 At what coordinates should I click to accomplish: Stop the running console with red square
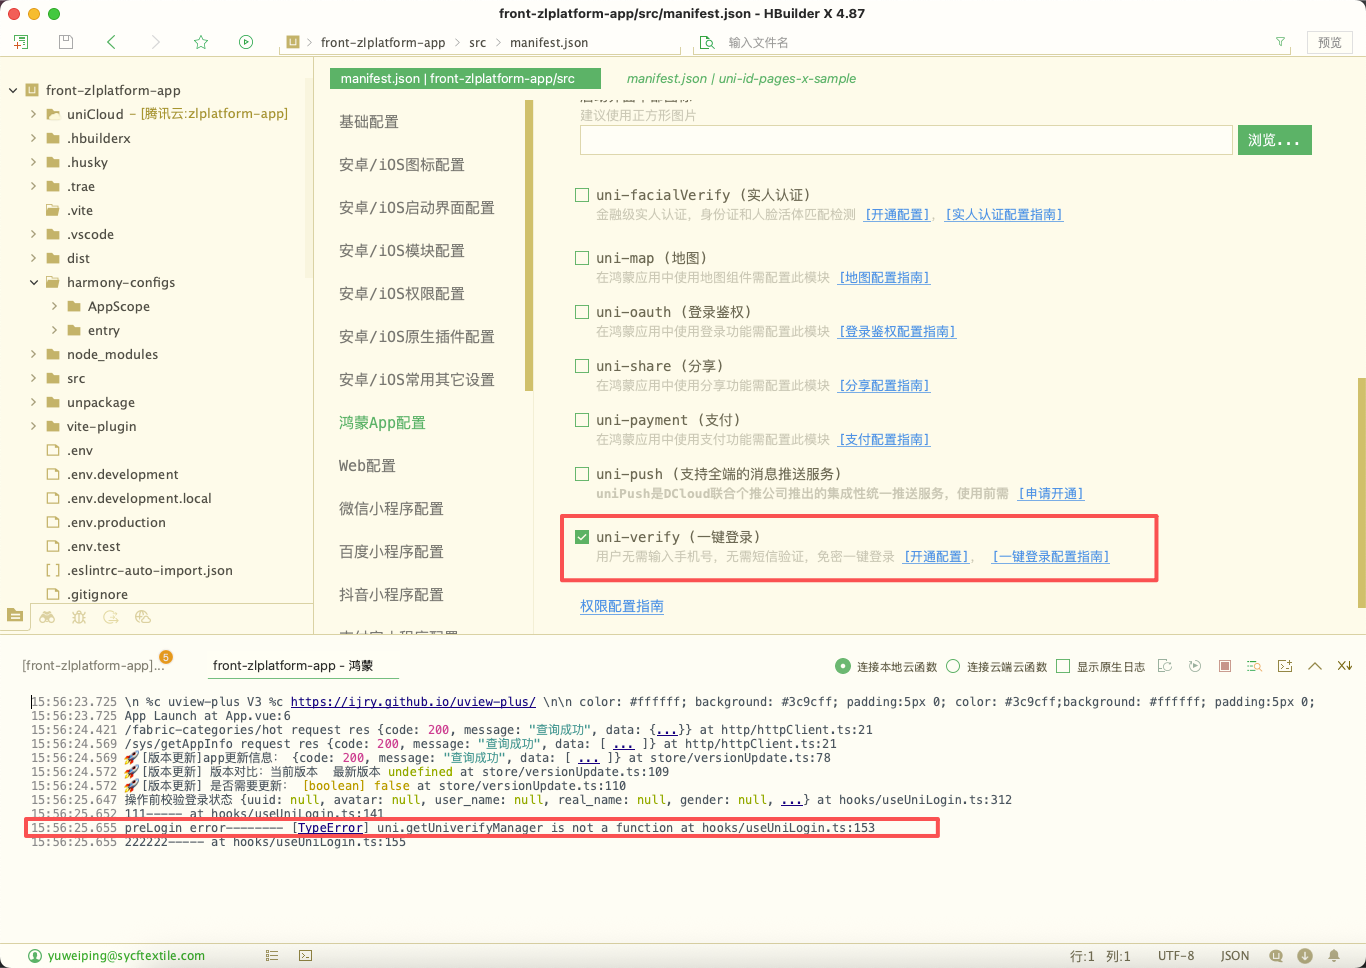(x=1225, y=666)
